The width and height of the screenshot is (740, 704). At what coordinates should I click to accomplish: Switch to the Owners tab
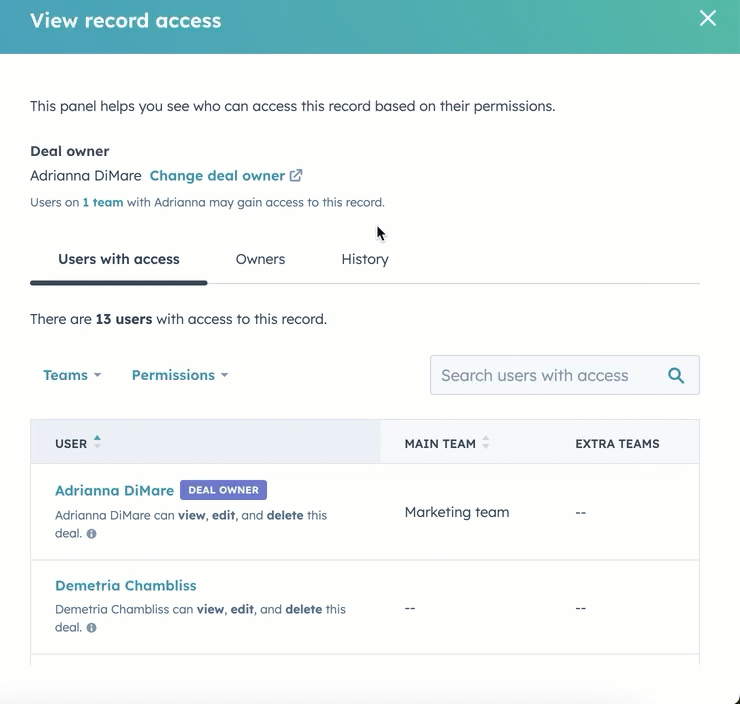(260, 259)
